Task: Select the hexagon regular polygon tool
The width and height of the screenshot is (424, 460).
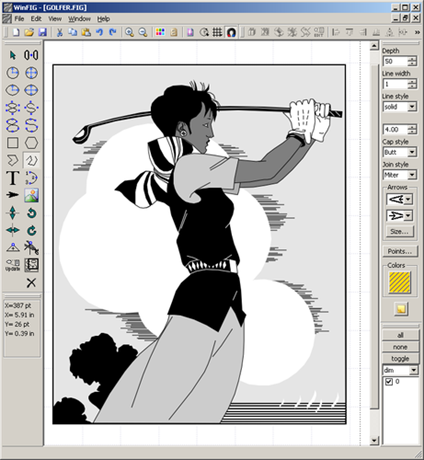Action: [31, 143]
